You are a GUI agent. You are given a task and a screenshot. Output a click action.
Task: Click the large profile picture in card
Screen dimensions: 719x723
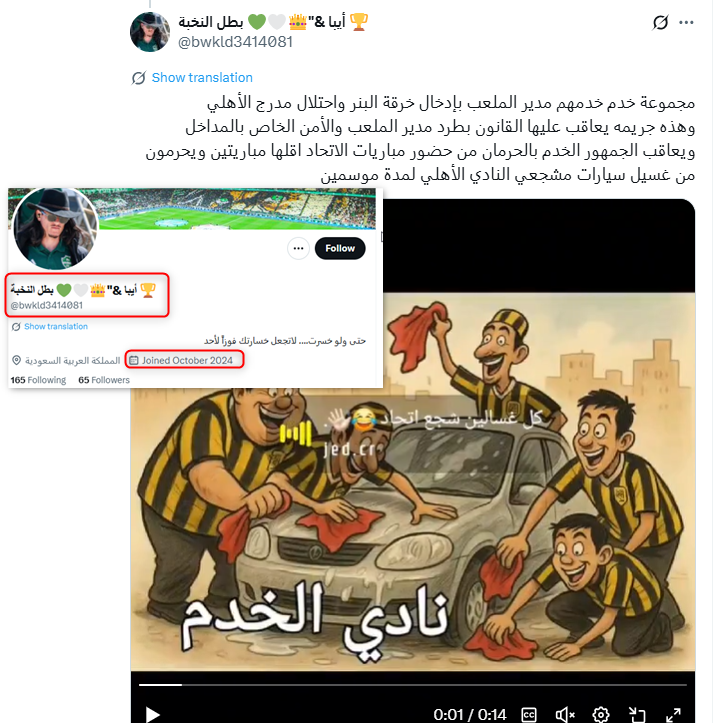pos(55,229)
